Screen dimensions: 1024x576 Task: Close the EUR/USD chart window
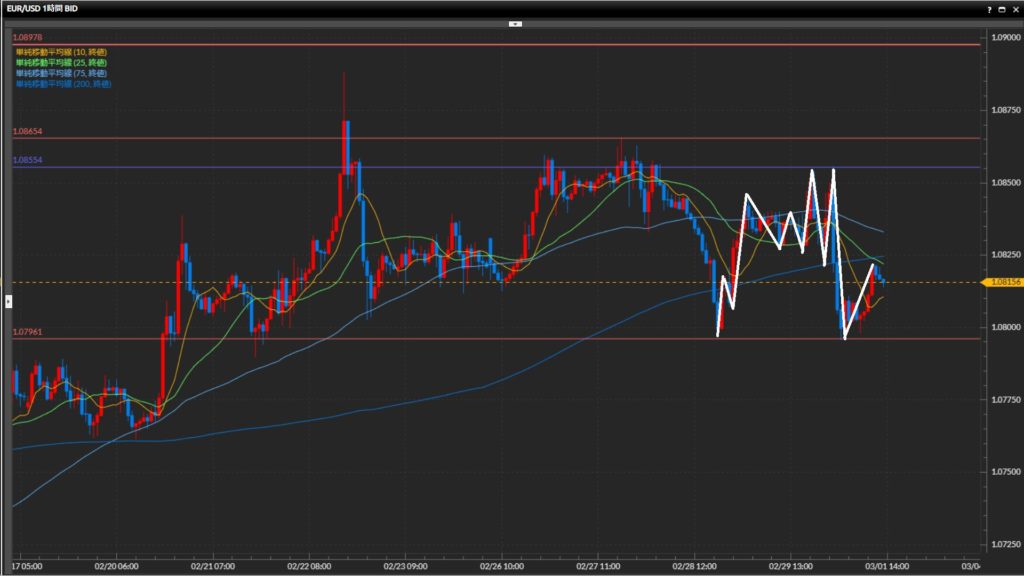[x=1014, y=8]
